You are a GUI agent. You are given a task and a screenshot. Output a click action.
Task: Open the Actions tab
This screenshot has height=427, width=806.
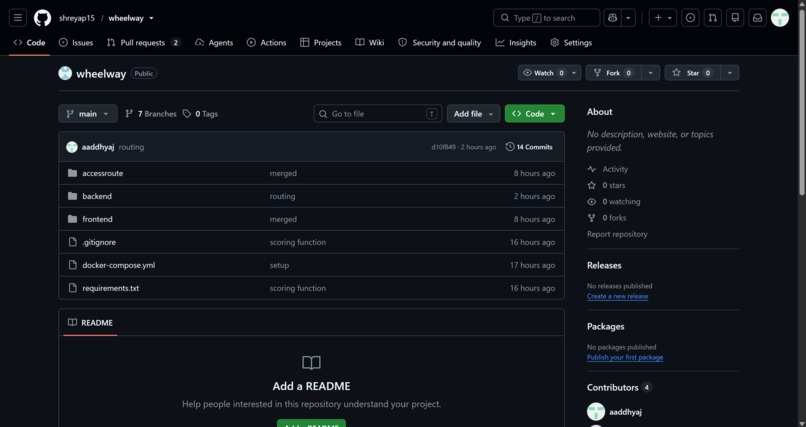tap(266, 43)
